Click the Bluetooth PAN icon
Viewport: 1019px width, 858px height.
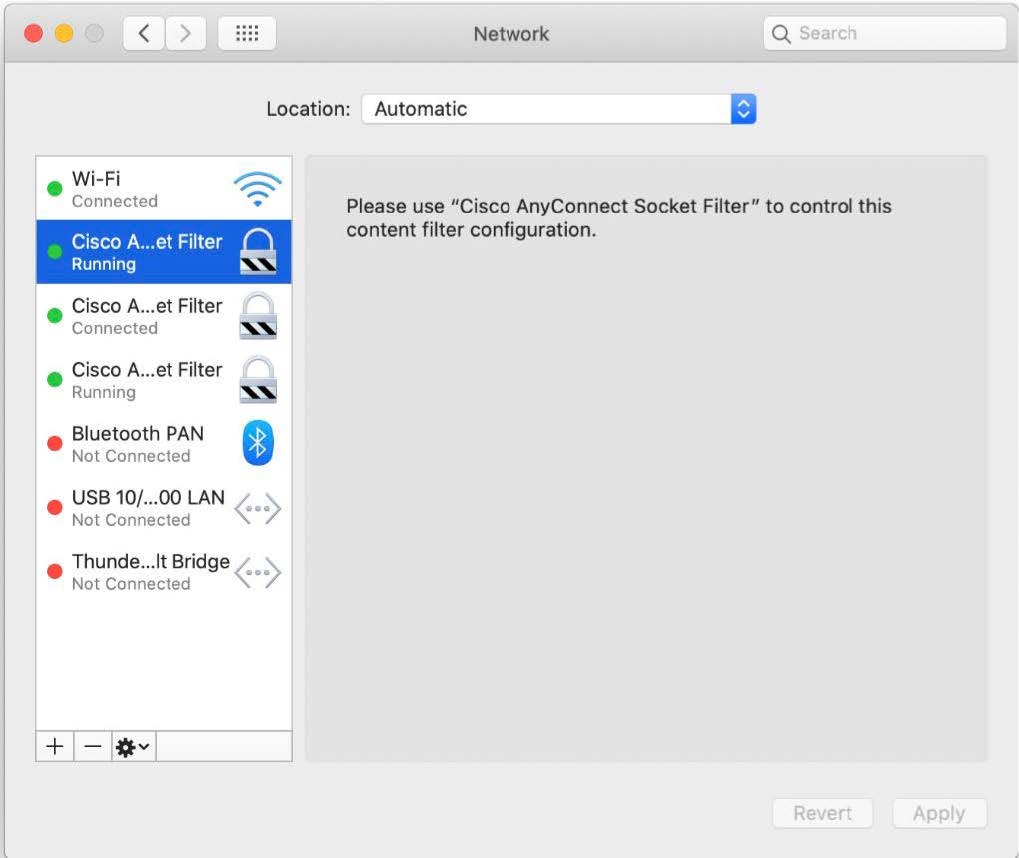click(257, 443)
